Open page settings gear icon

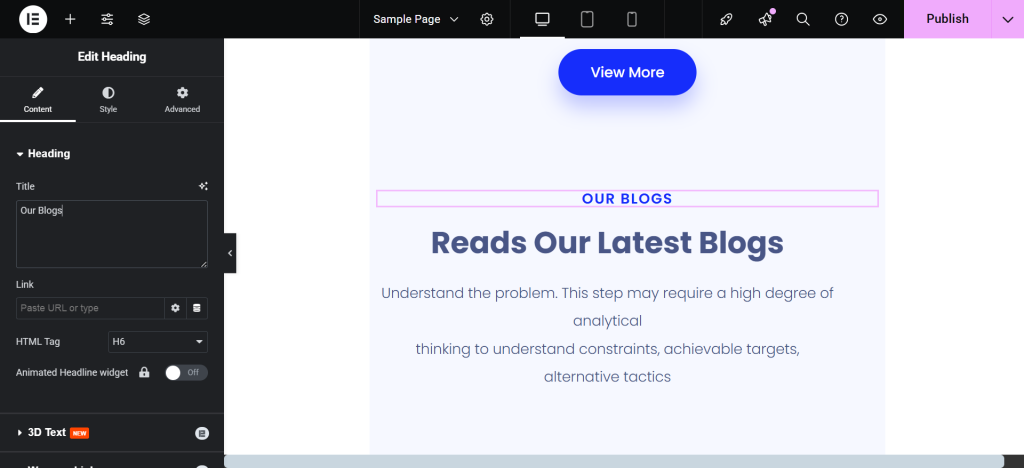coord(487,19)
